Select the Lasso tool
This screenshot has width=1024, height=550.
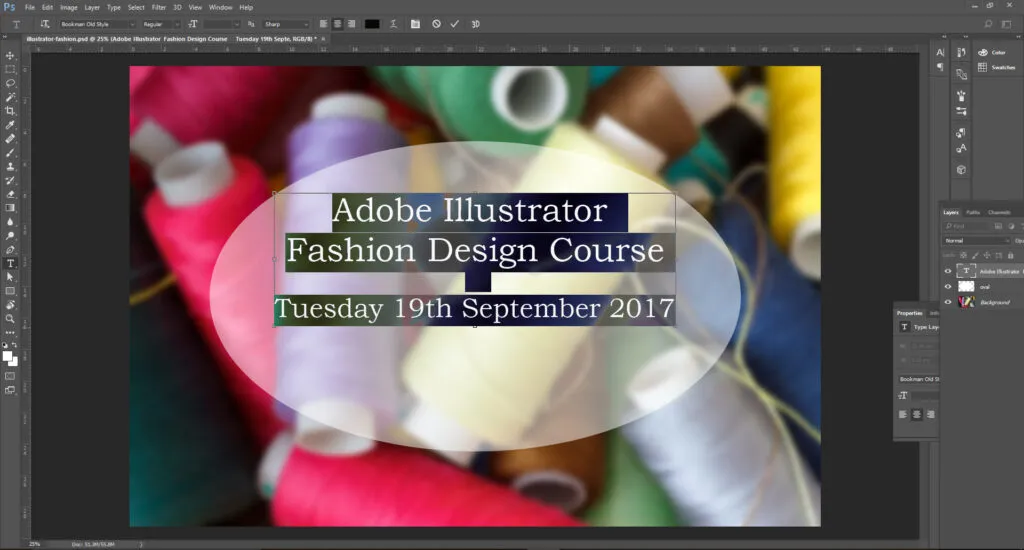pos(10,83)
